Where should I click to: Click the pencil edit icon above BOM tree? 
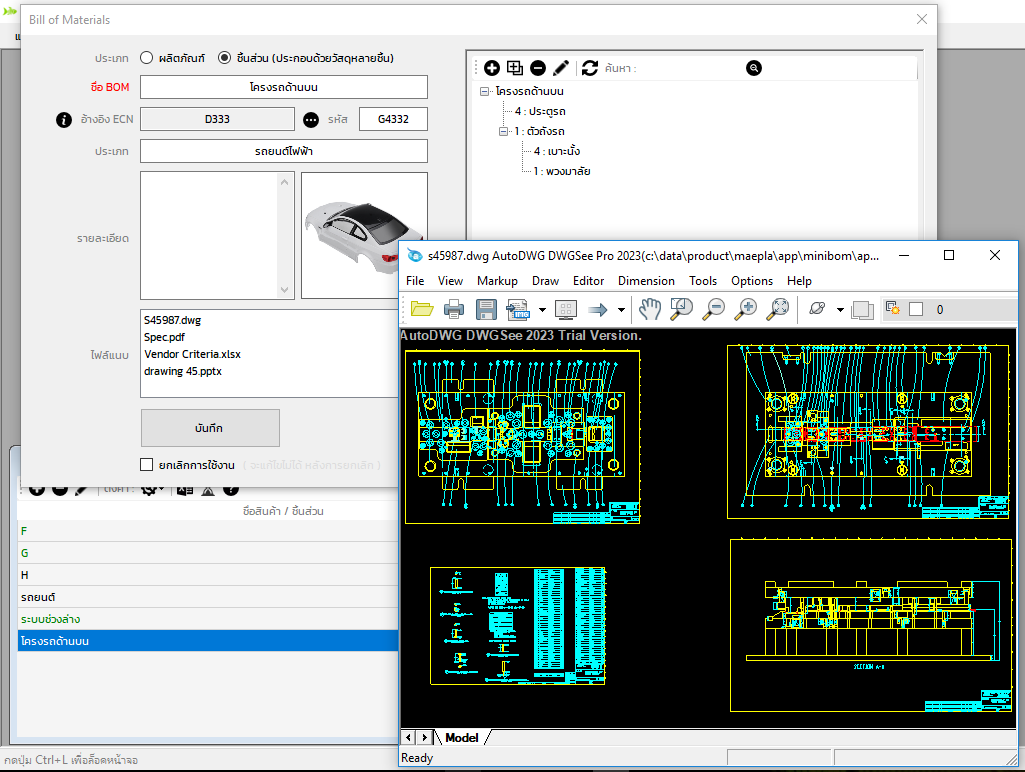tap(561, 68)
